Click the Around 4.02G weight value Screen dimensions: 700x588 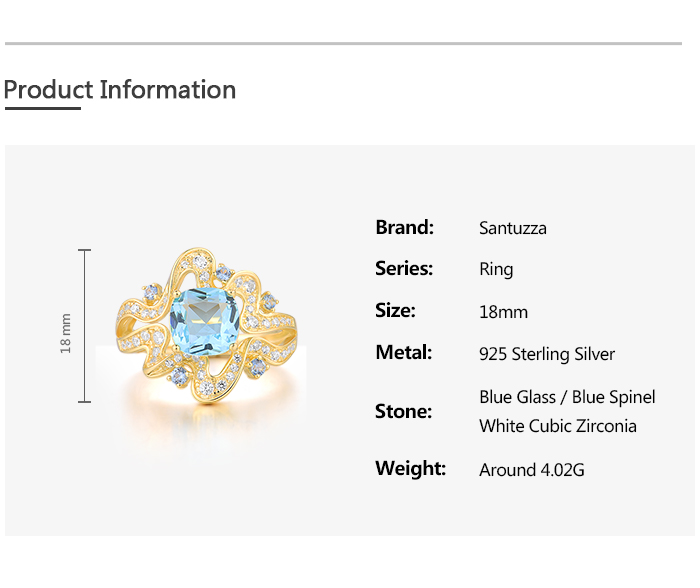pos(532,469)
